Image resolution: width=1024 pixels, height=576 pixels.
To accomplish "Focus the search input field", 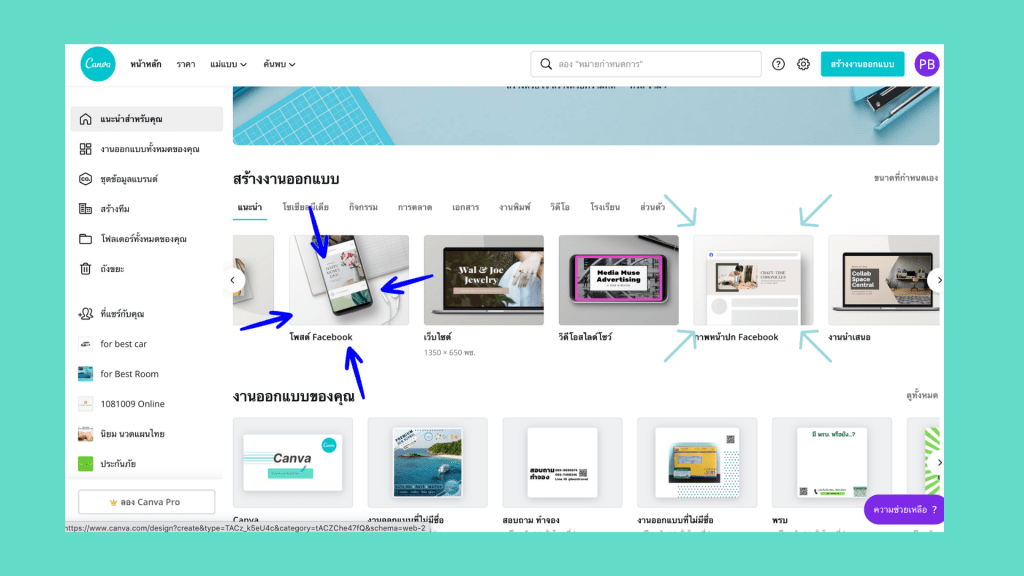I will click(x=650, y=64).
